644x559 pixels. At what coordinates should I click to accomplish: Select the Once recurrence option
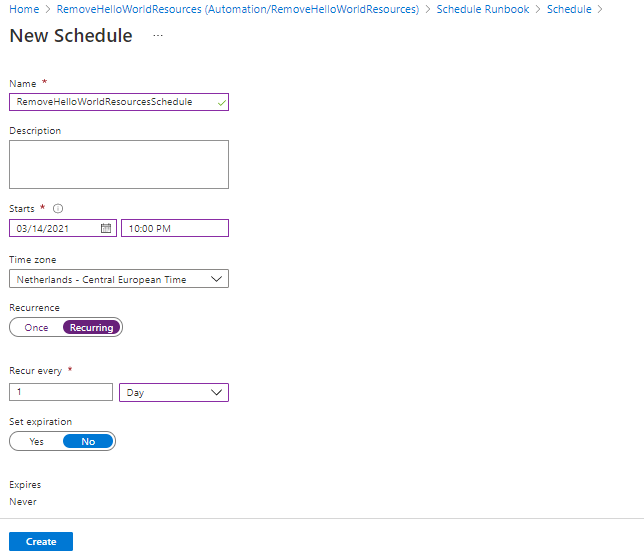coord(36,327)
